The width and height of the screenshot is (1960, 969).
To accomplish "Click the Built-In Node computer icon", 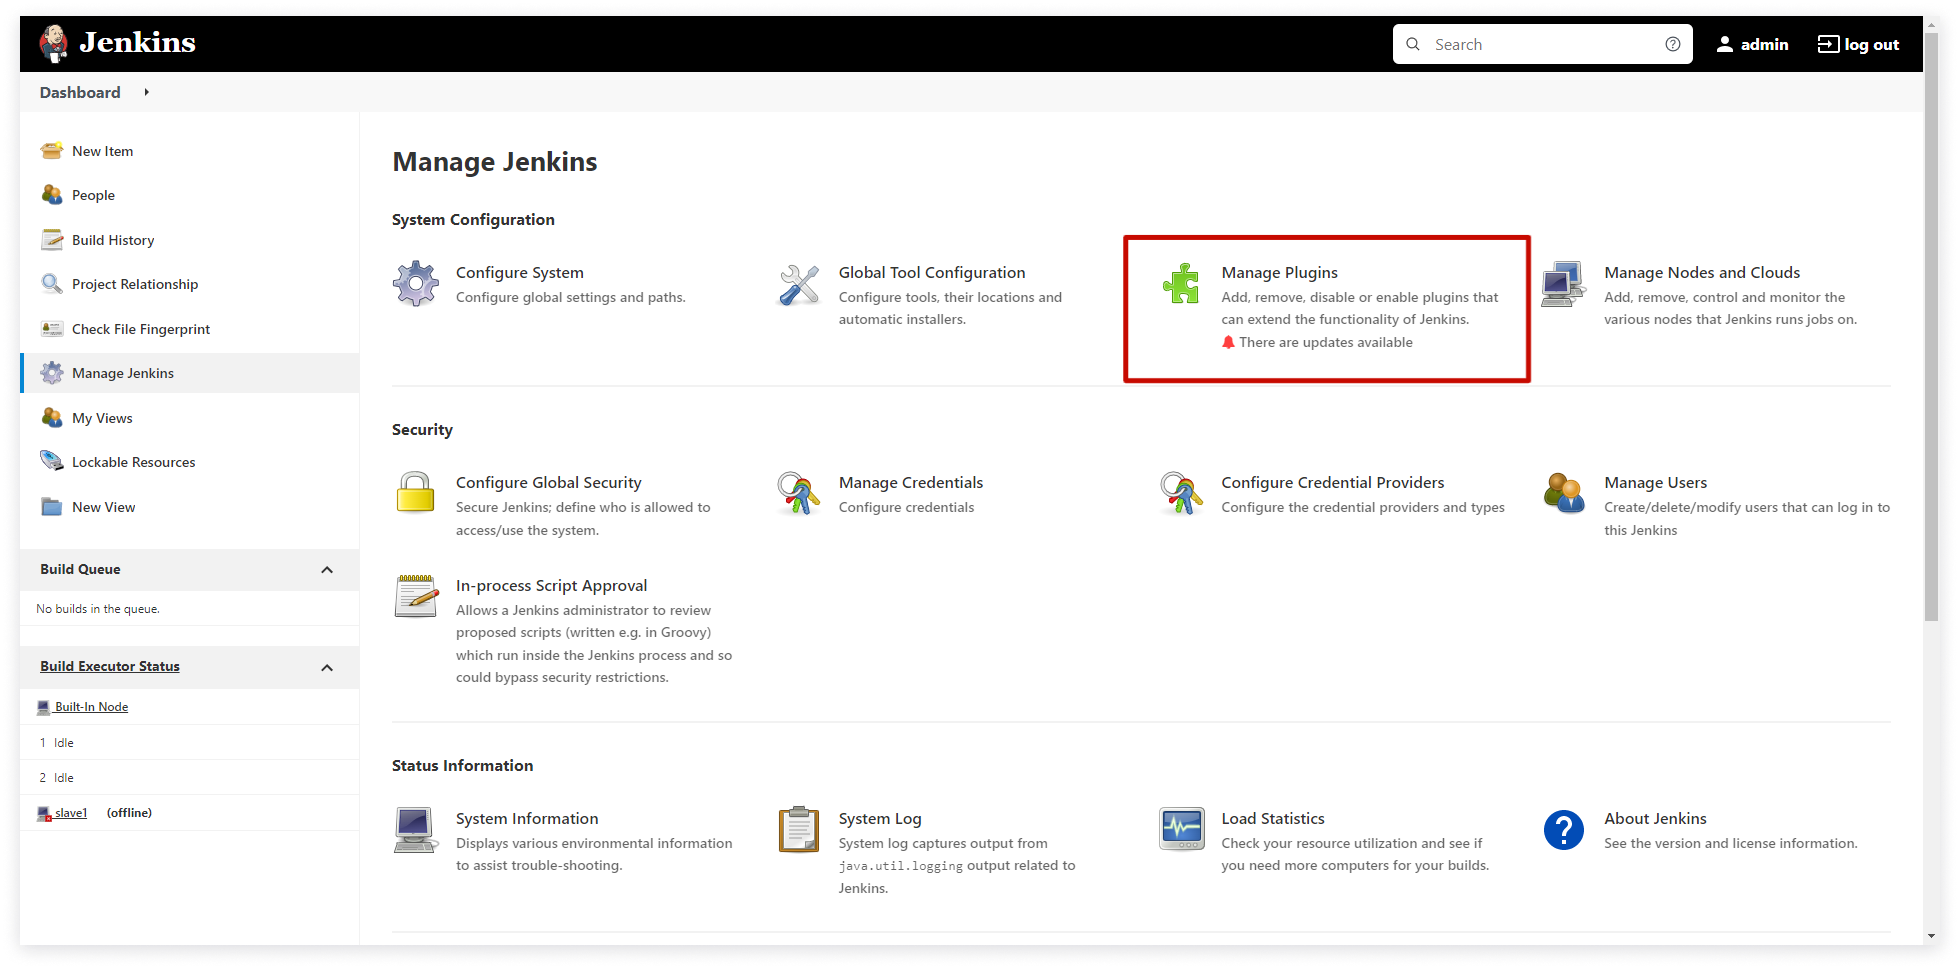I will click(43, 707).
